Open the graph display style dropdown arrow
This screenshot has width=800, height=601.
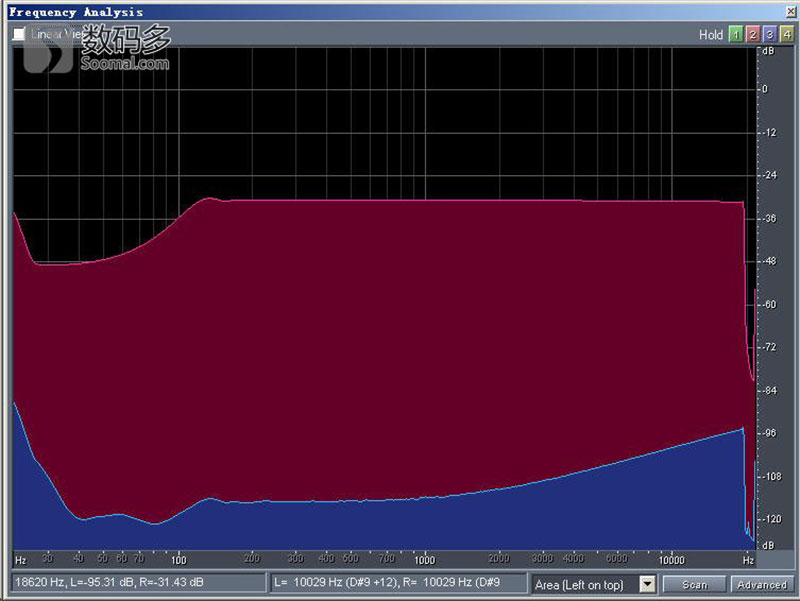point(646,584)
